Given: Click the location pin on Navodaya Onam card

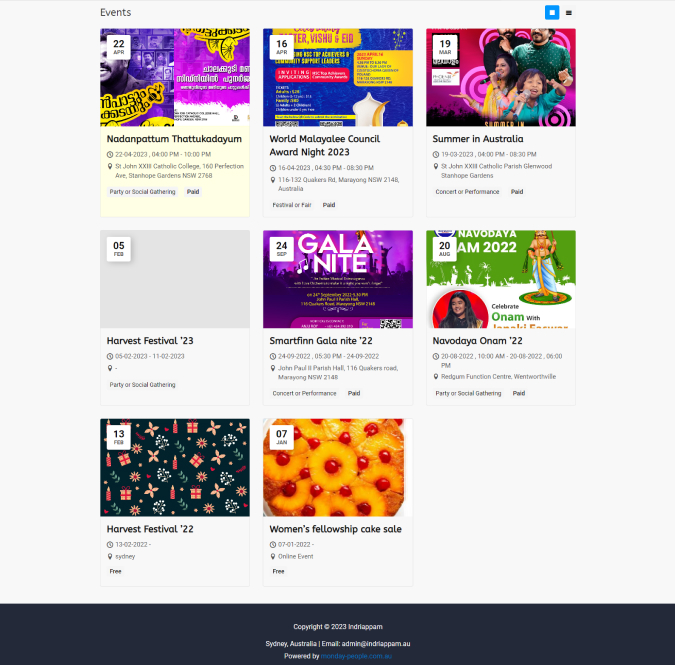Looking at the screenshot, I should tap(436, 377).
